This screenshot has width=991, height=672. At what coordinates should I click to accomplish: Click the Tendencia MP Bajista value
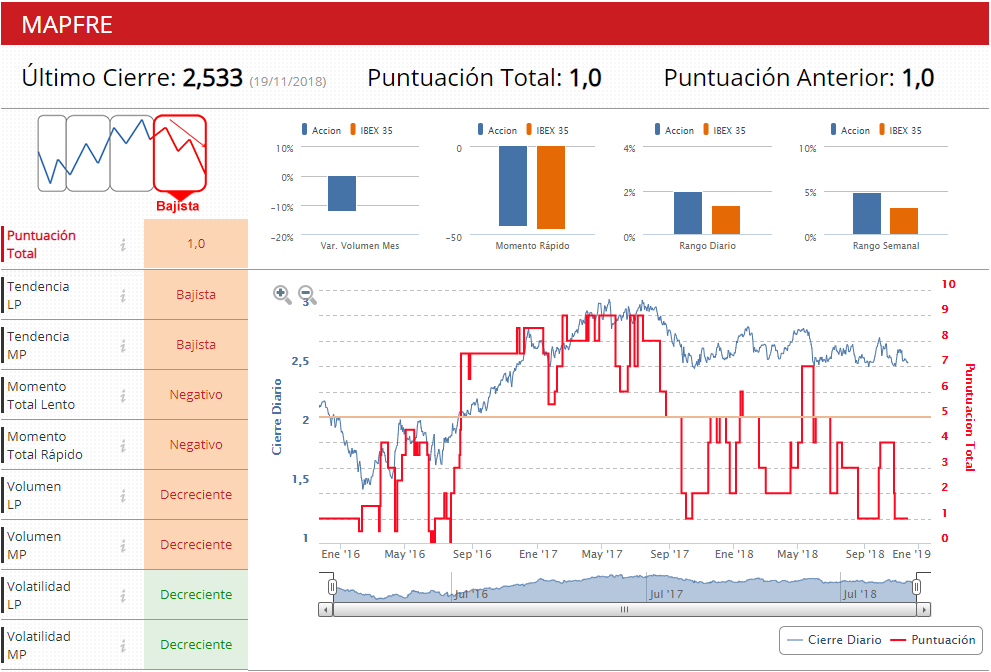pyautogui.click(x=196, y=345)
